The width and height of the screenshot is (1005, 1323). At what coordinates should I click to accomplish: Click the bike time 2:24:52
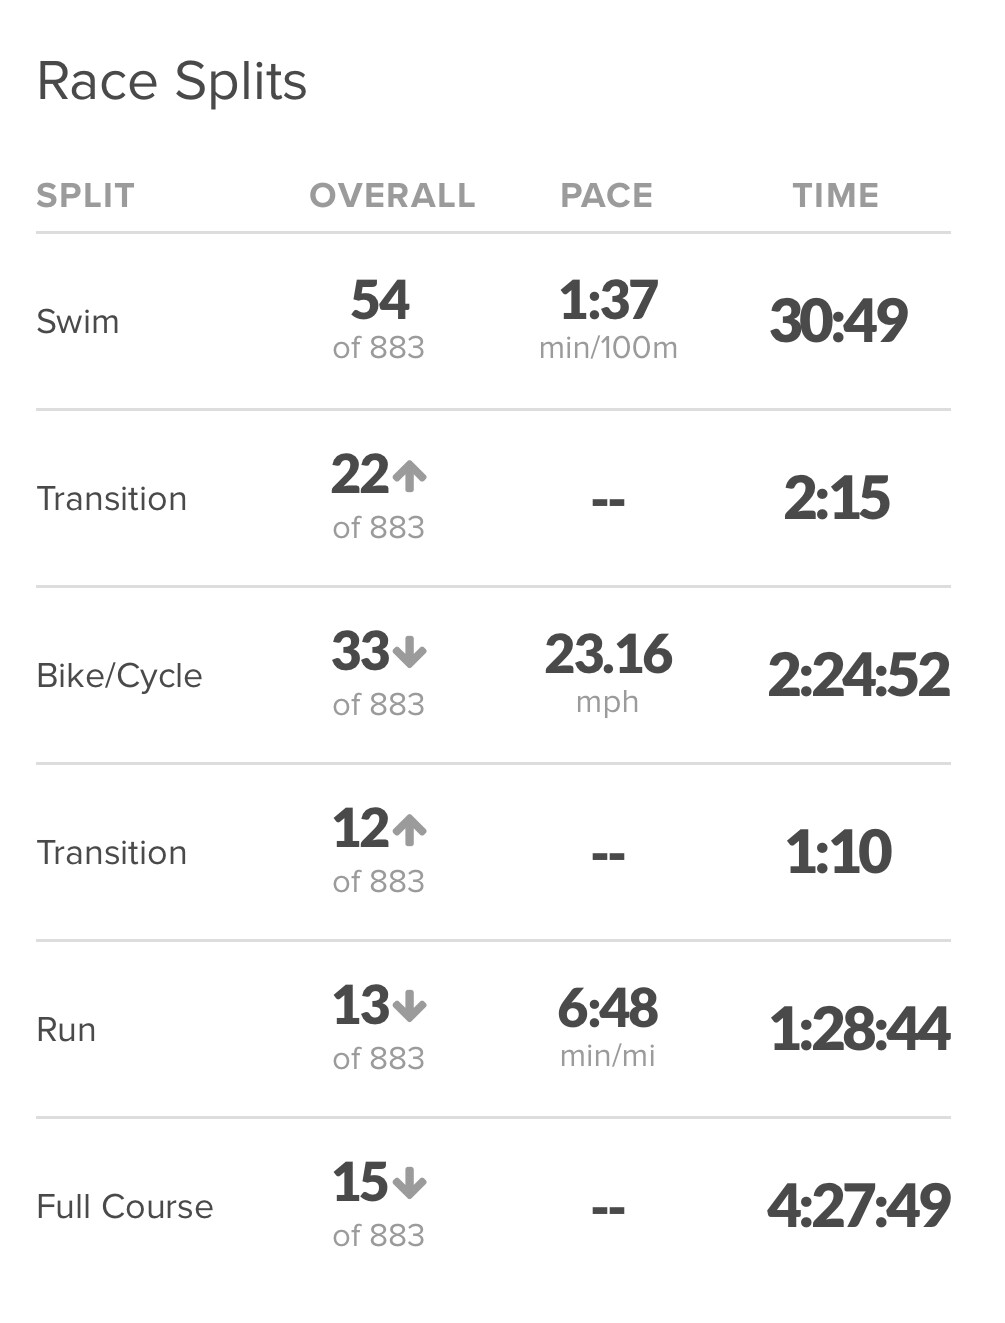pos(858,675)
